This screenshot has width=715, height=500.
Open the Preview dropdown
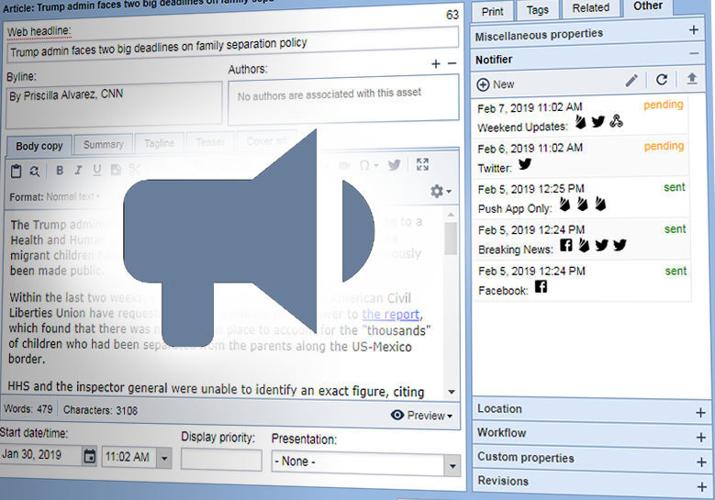[421, 415]
